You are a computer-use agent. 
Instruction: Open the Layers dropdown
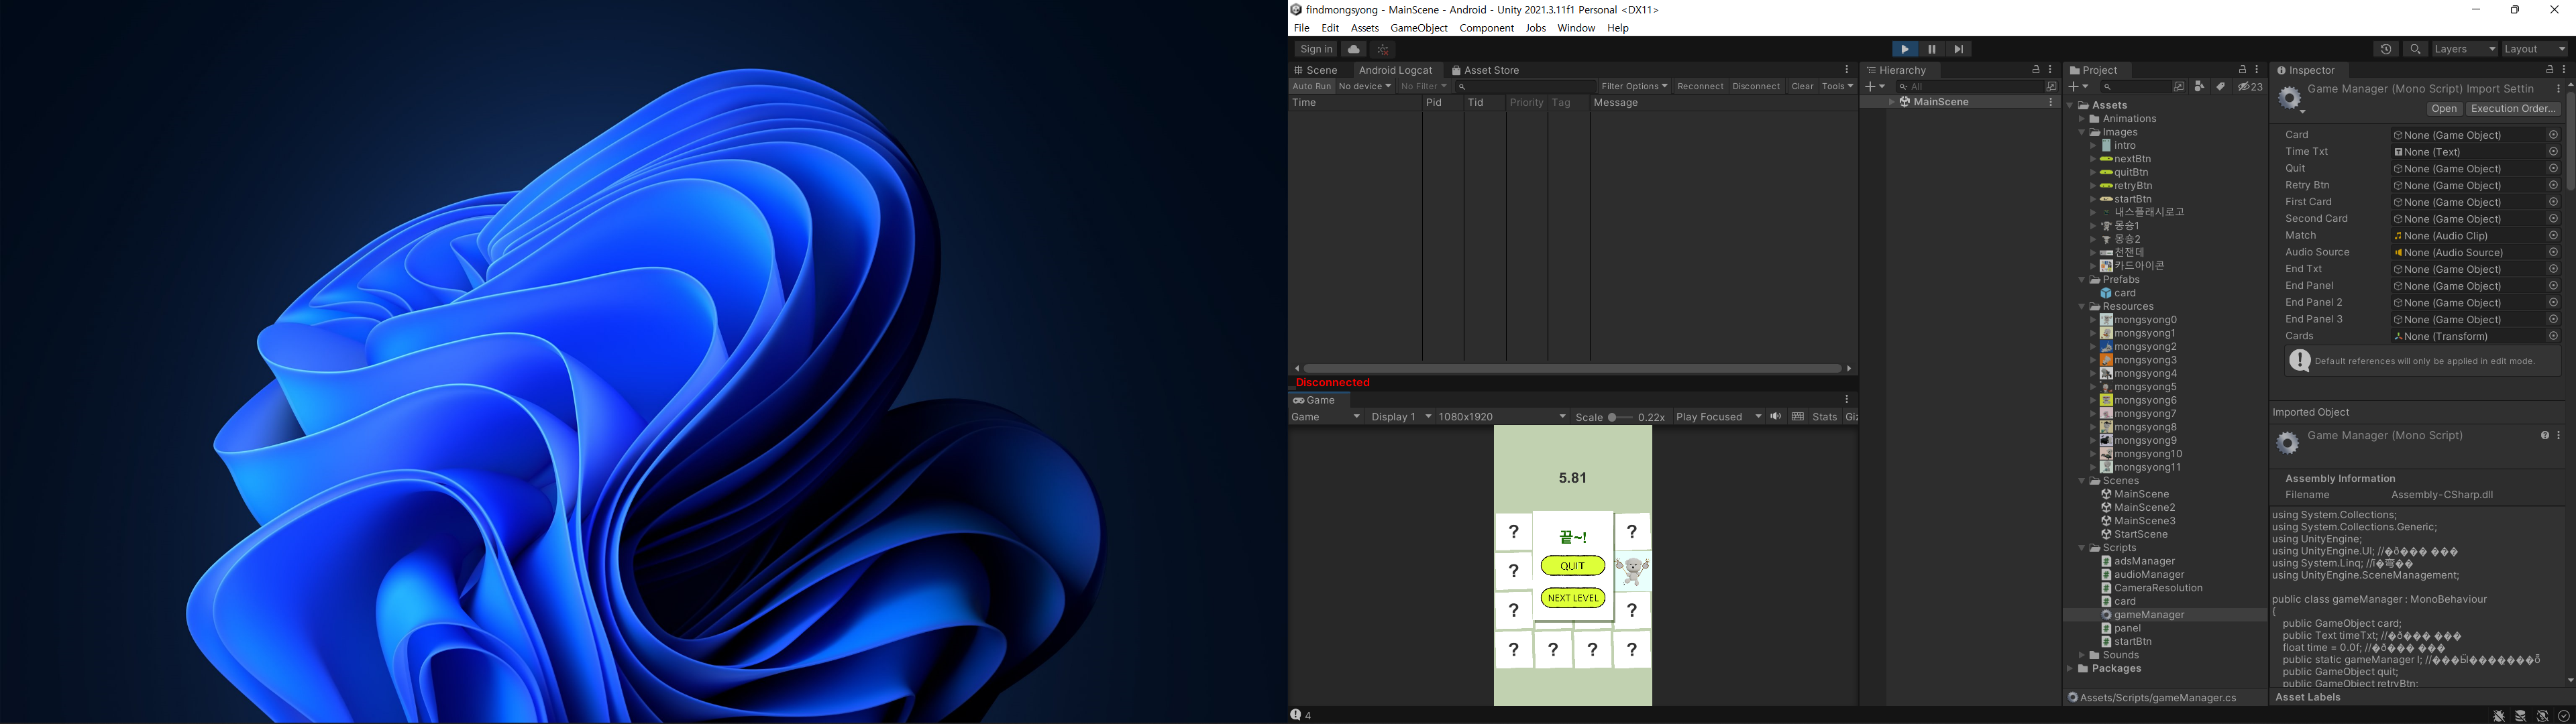click(2465, 49)
